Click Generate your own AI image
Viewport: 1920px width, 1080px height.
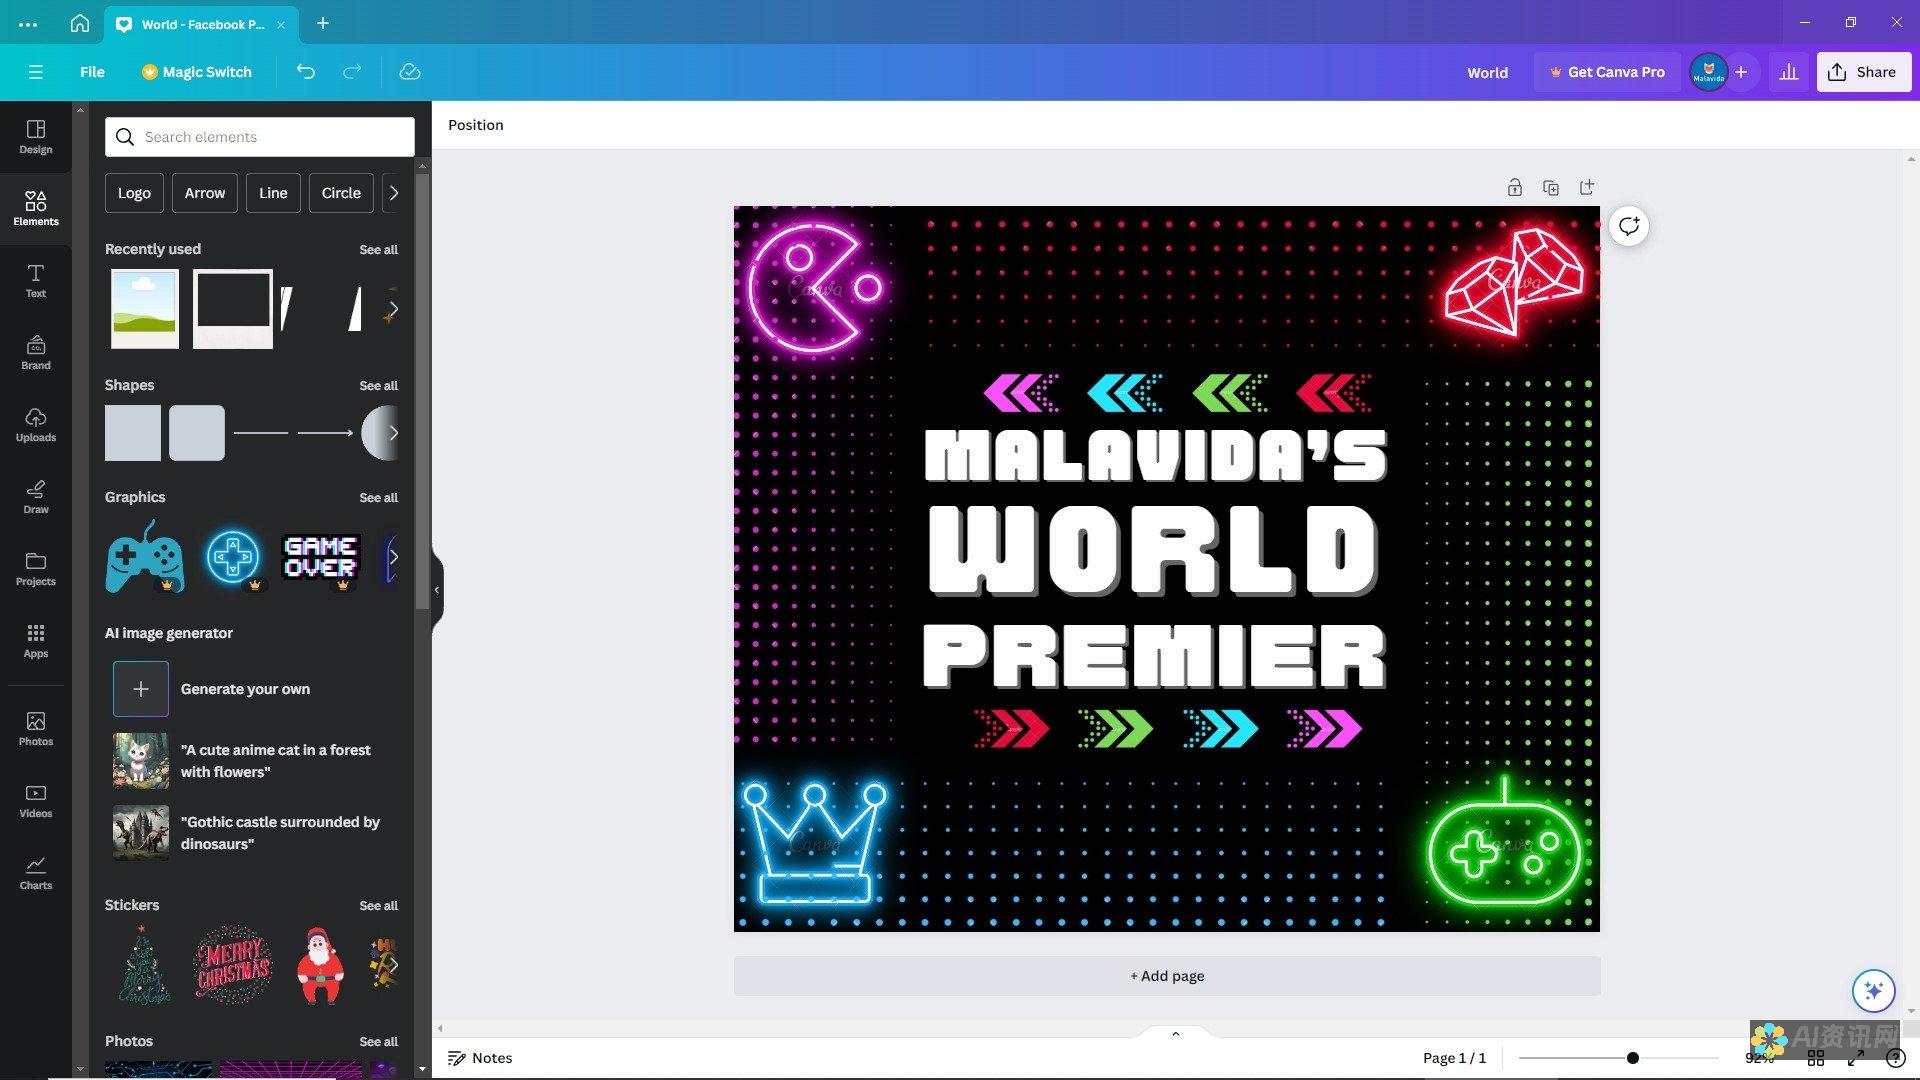coord(211,688)
